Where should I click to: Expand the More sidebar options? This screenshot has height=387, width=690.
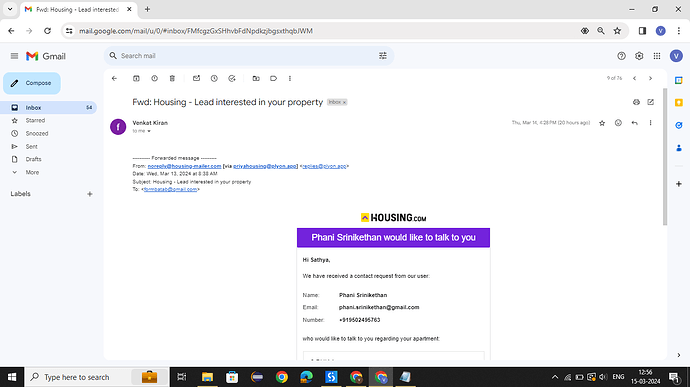pyautogui.click(x=32, y=172)
